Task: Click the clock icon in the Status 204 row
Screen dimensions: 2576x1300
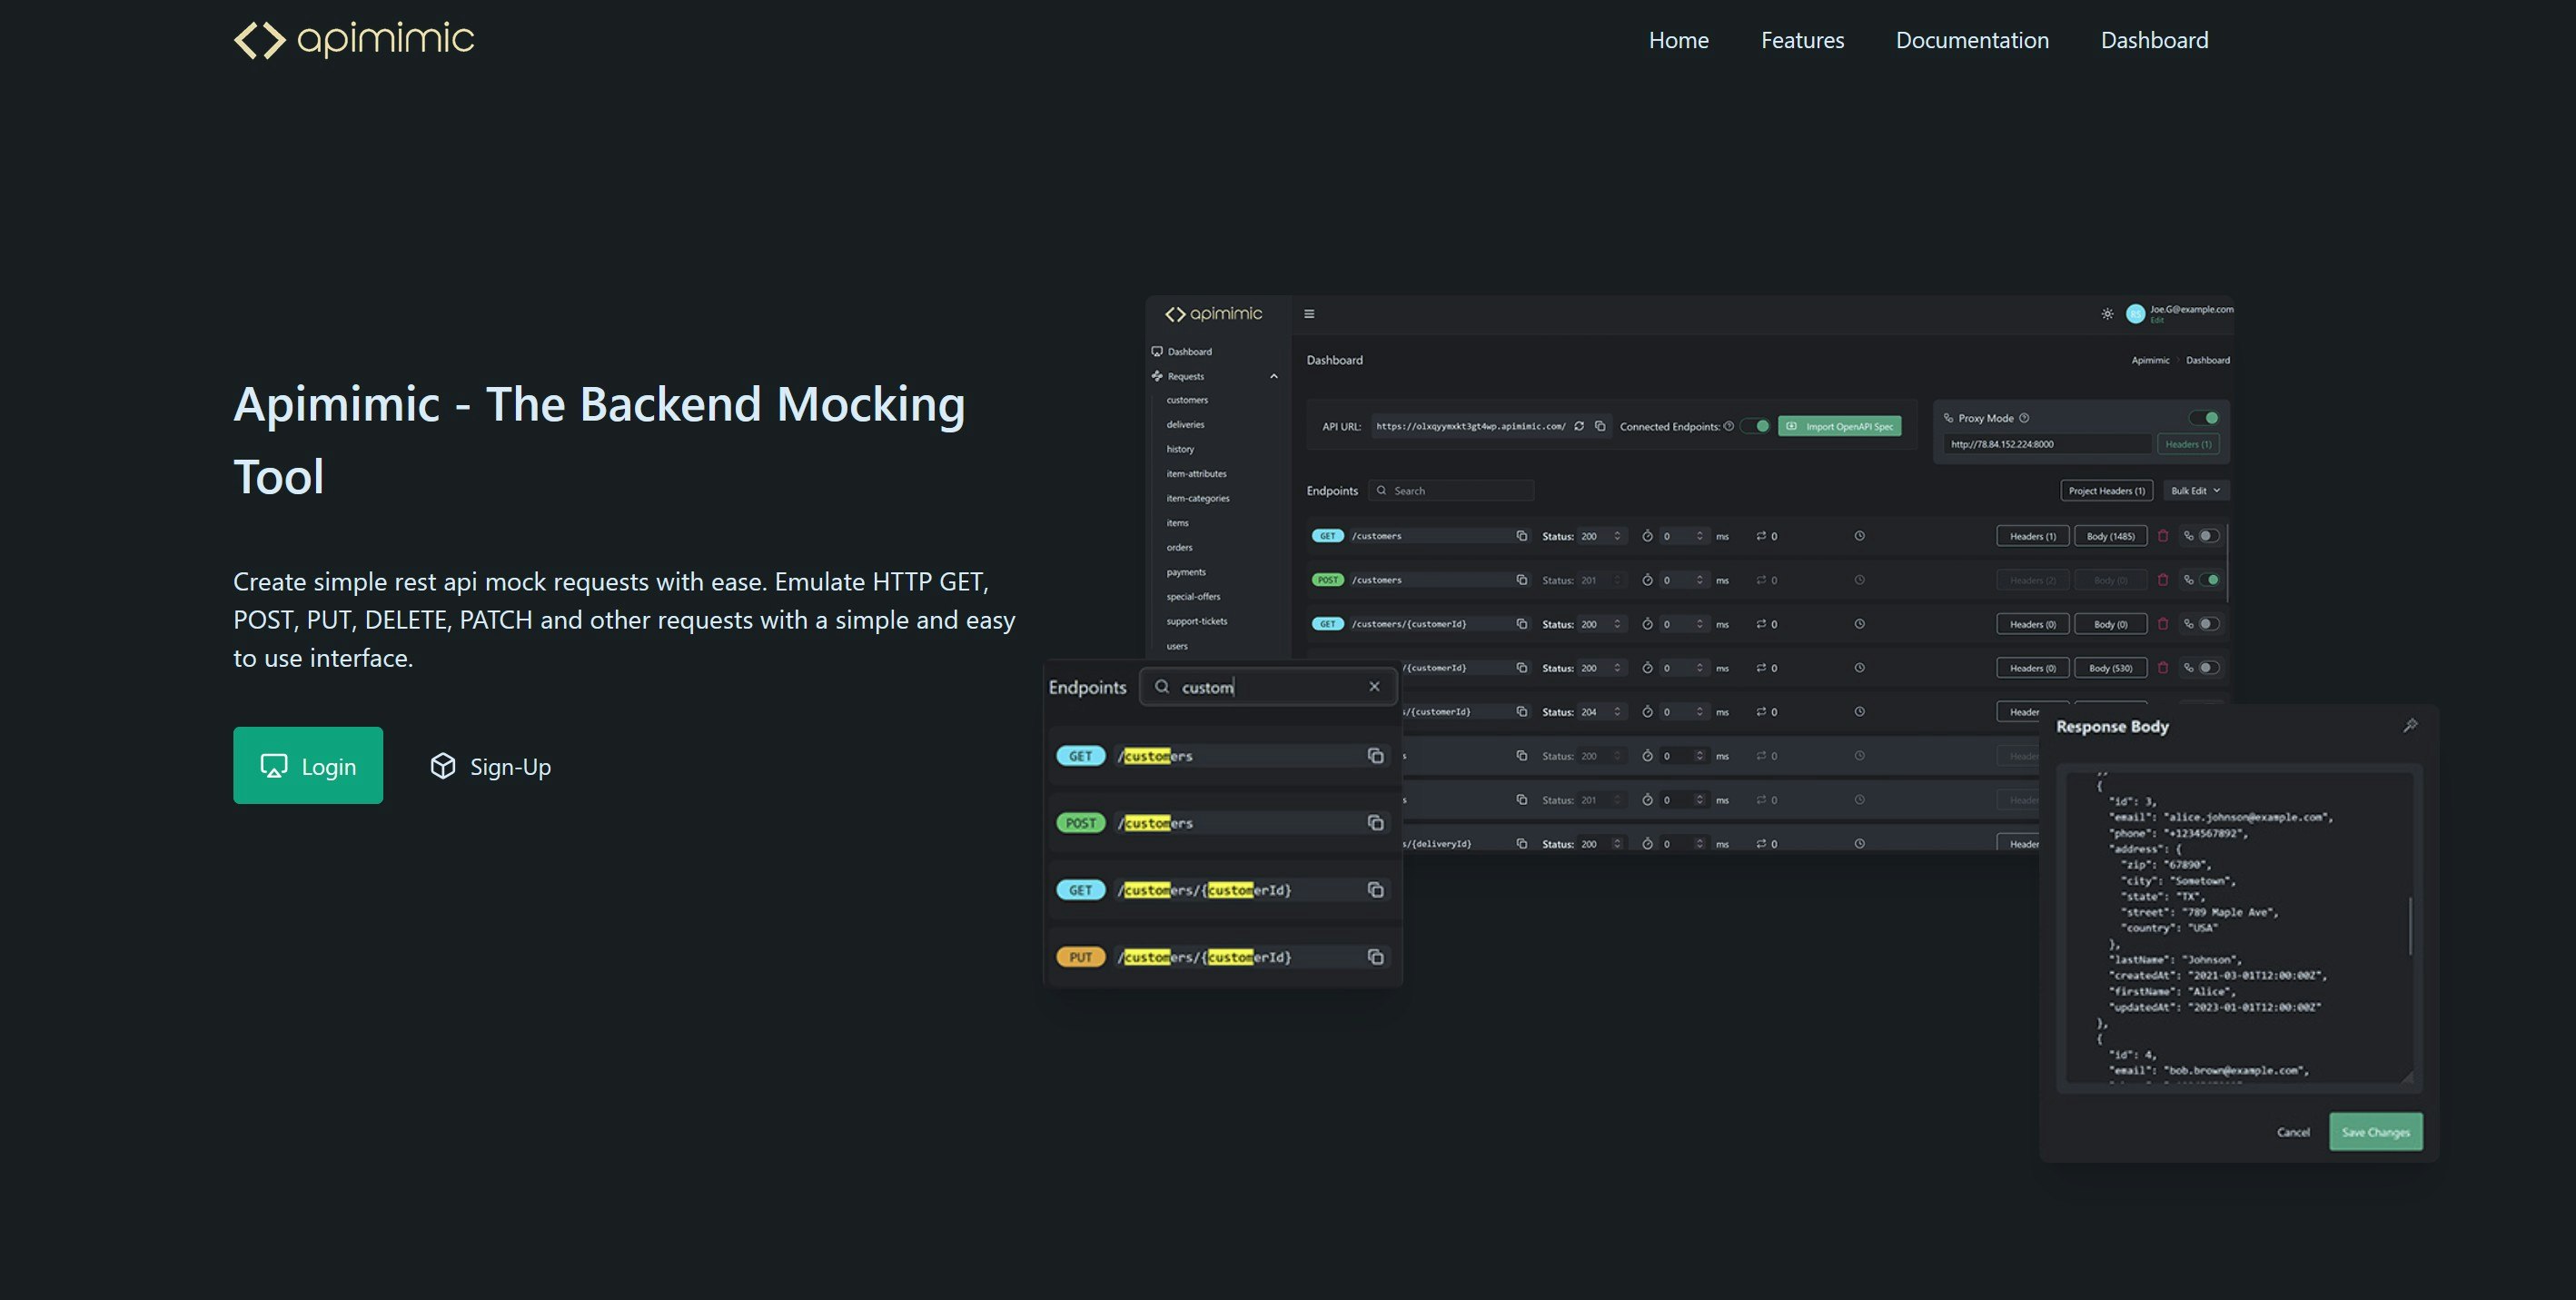Action: pos(1859,712)
